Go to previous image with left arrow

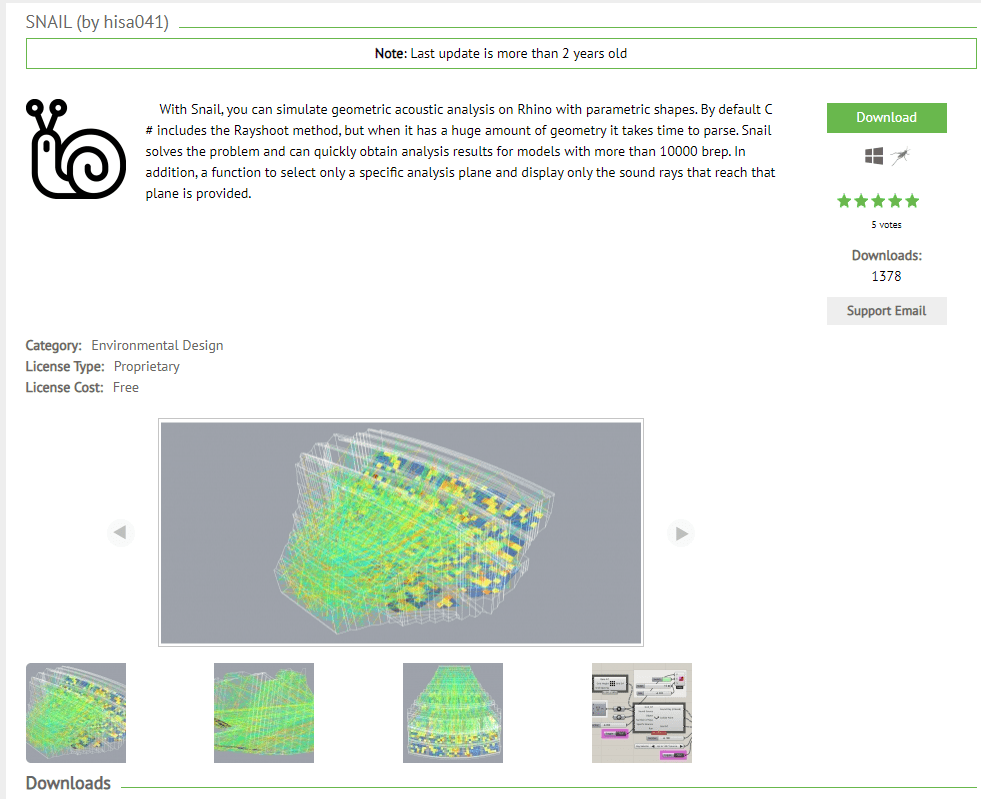click(120, 533)
